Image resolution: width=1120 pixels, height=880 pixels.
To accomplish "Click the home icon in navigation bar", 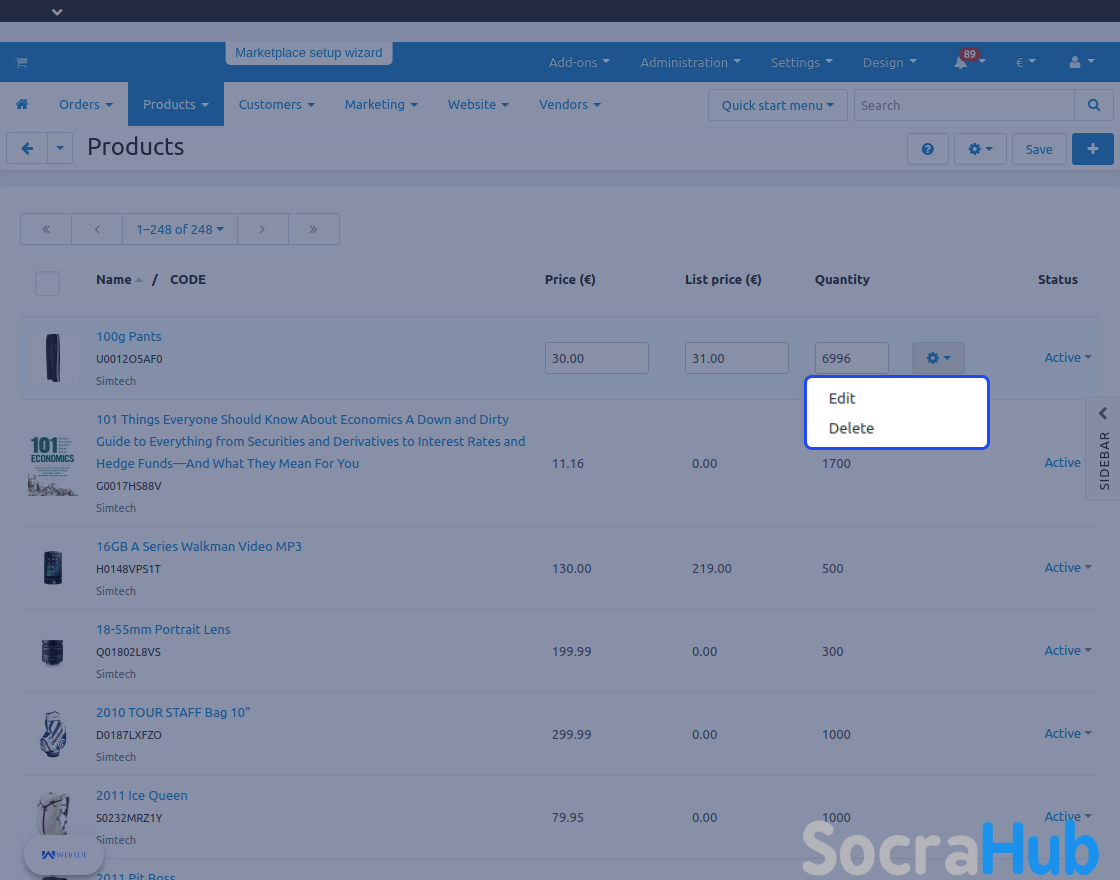I will point(21,105).
